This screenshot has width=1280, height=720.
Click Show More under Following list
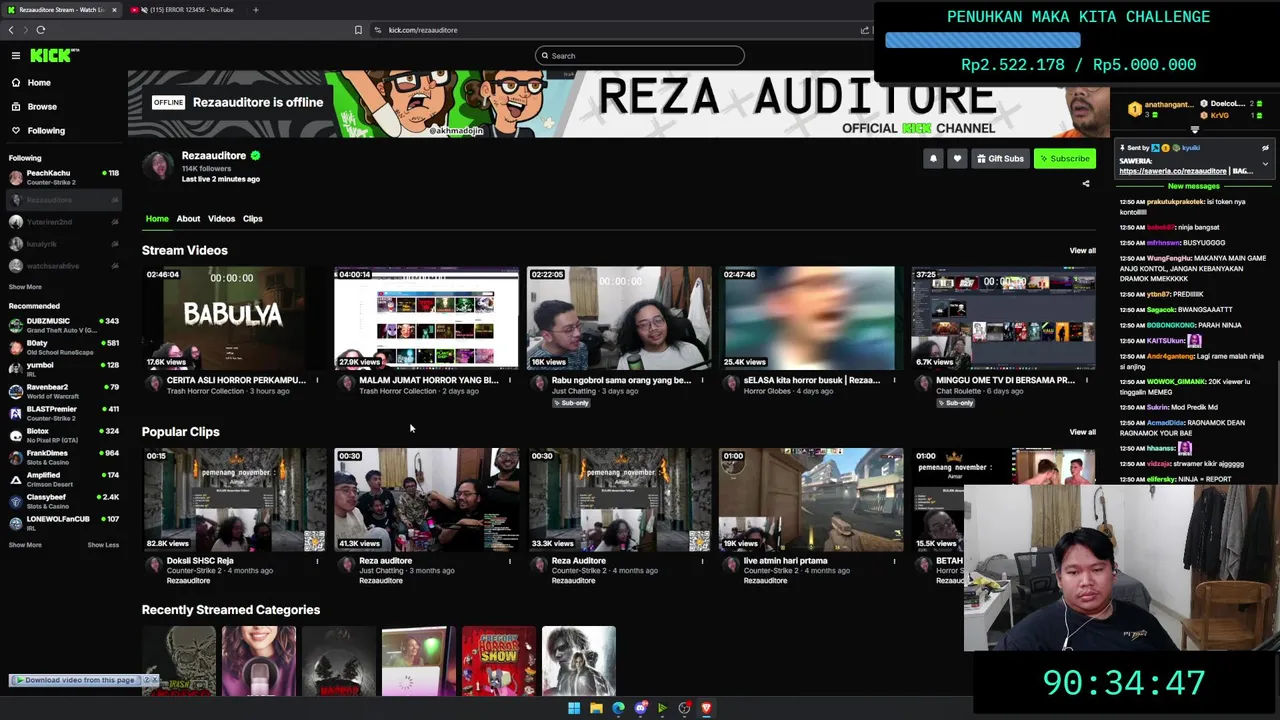[x=25, y=287]
